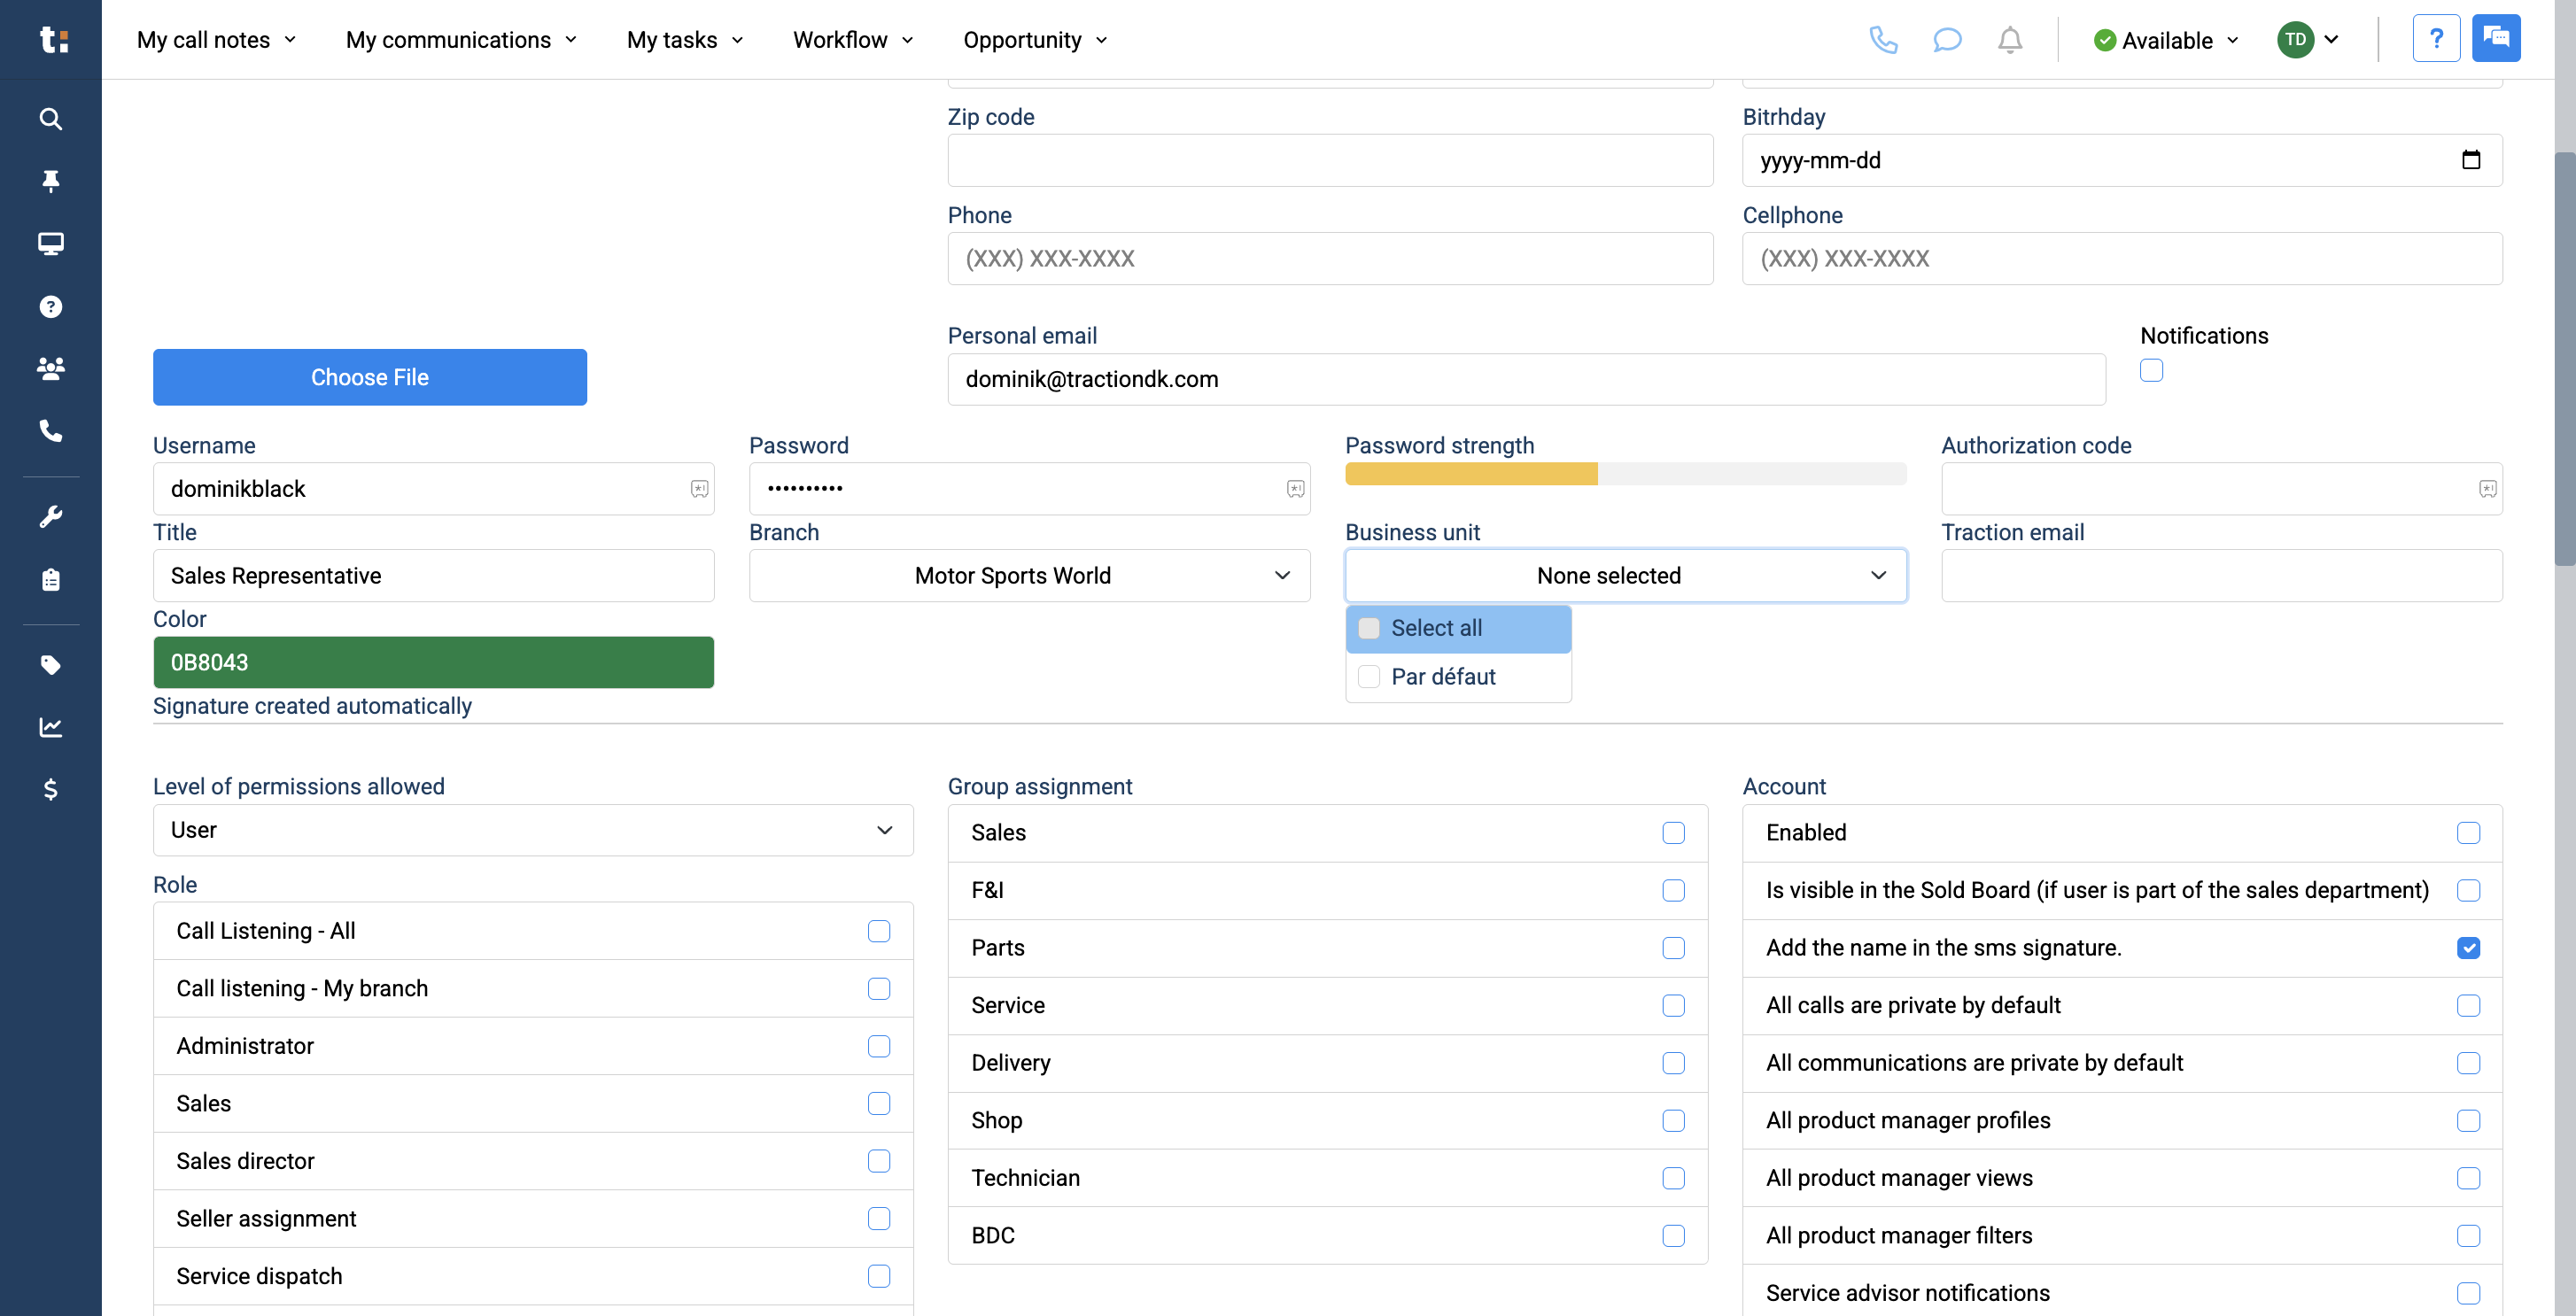This screenshot has height=1316, width=2576.
Task: Select the pin icon in the sidebar
Action: click(50, 181)
